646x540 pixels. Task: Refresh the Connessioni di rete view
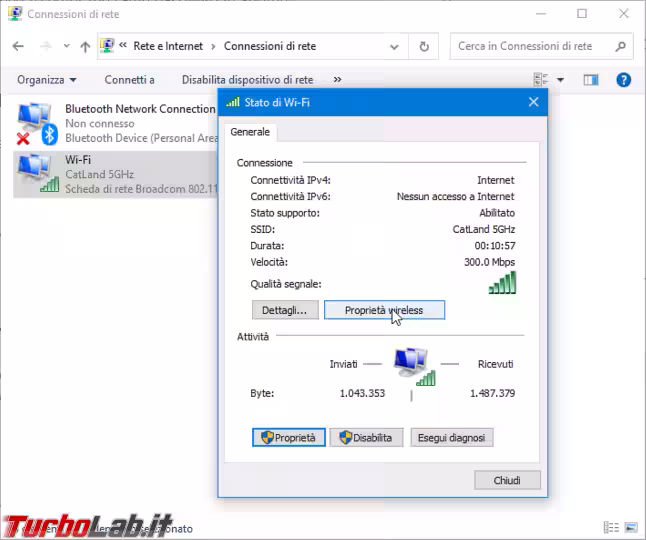tap(424, 46)
